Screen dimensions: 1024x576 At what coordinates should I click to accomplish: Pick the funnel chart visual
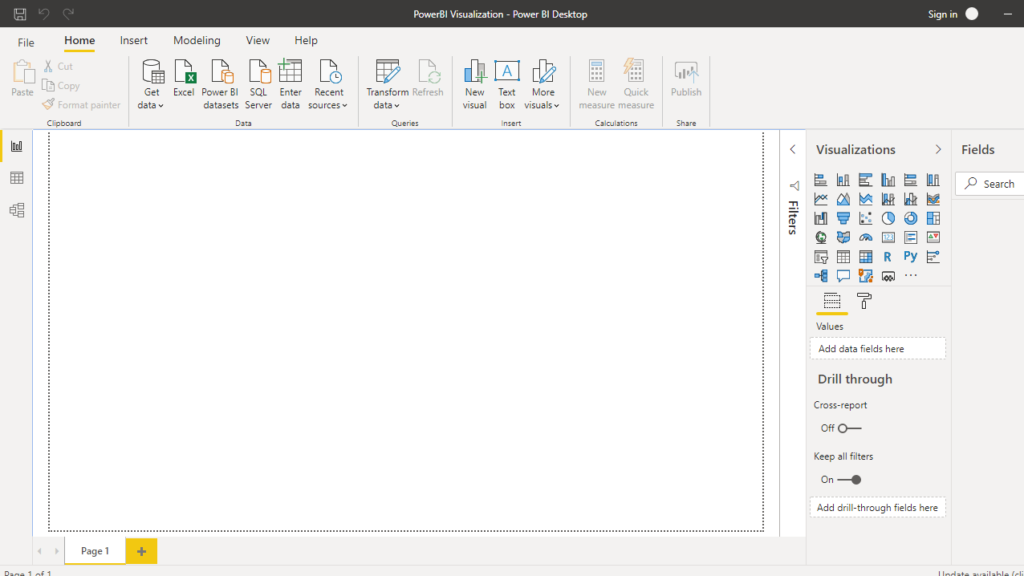point(843,218)
